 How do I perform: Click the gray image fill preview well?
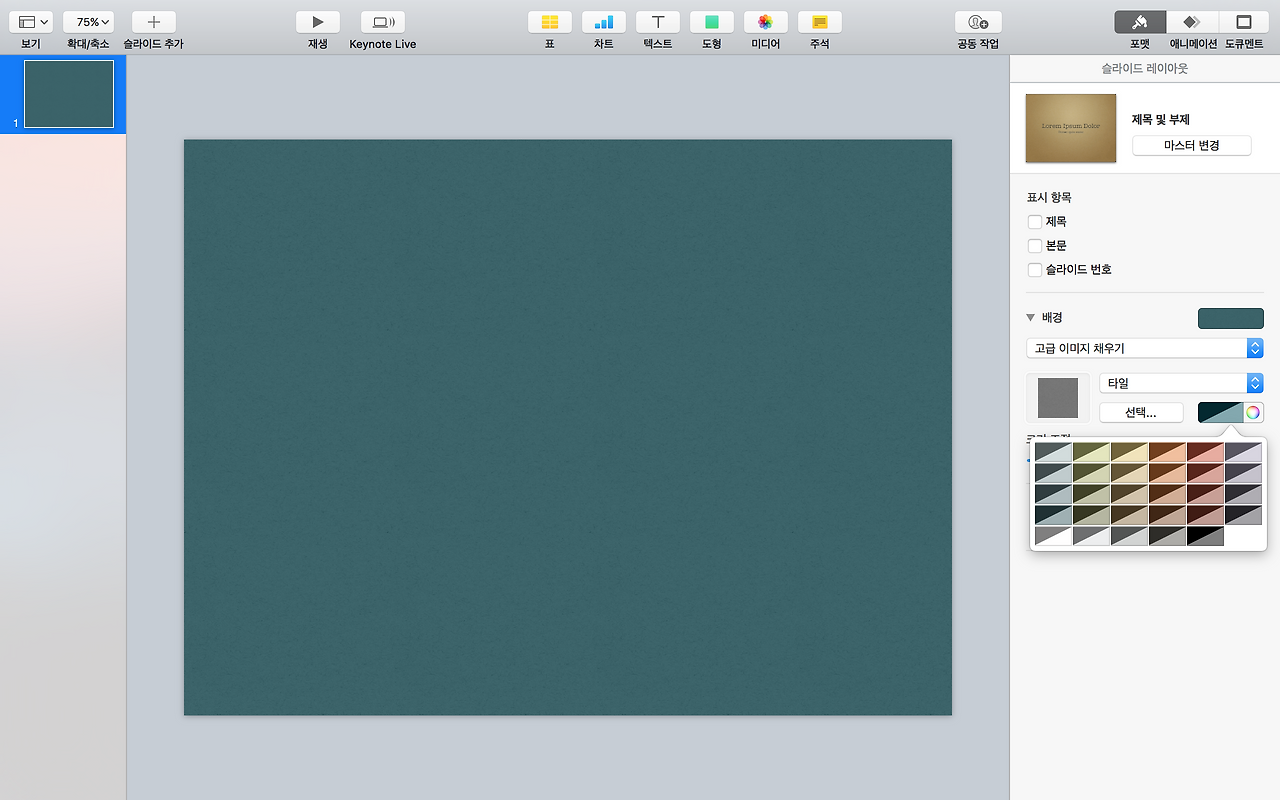(1058, 398)
